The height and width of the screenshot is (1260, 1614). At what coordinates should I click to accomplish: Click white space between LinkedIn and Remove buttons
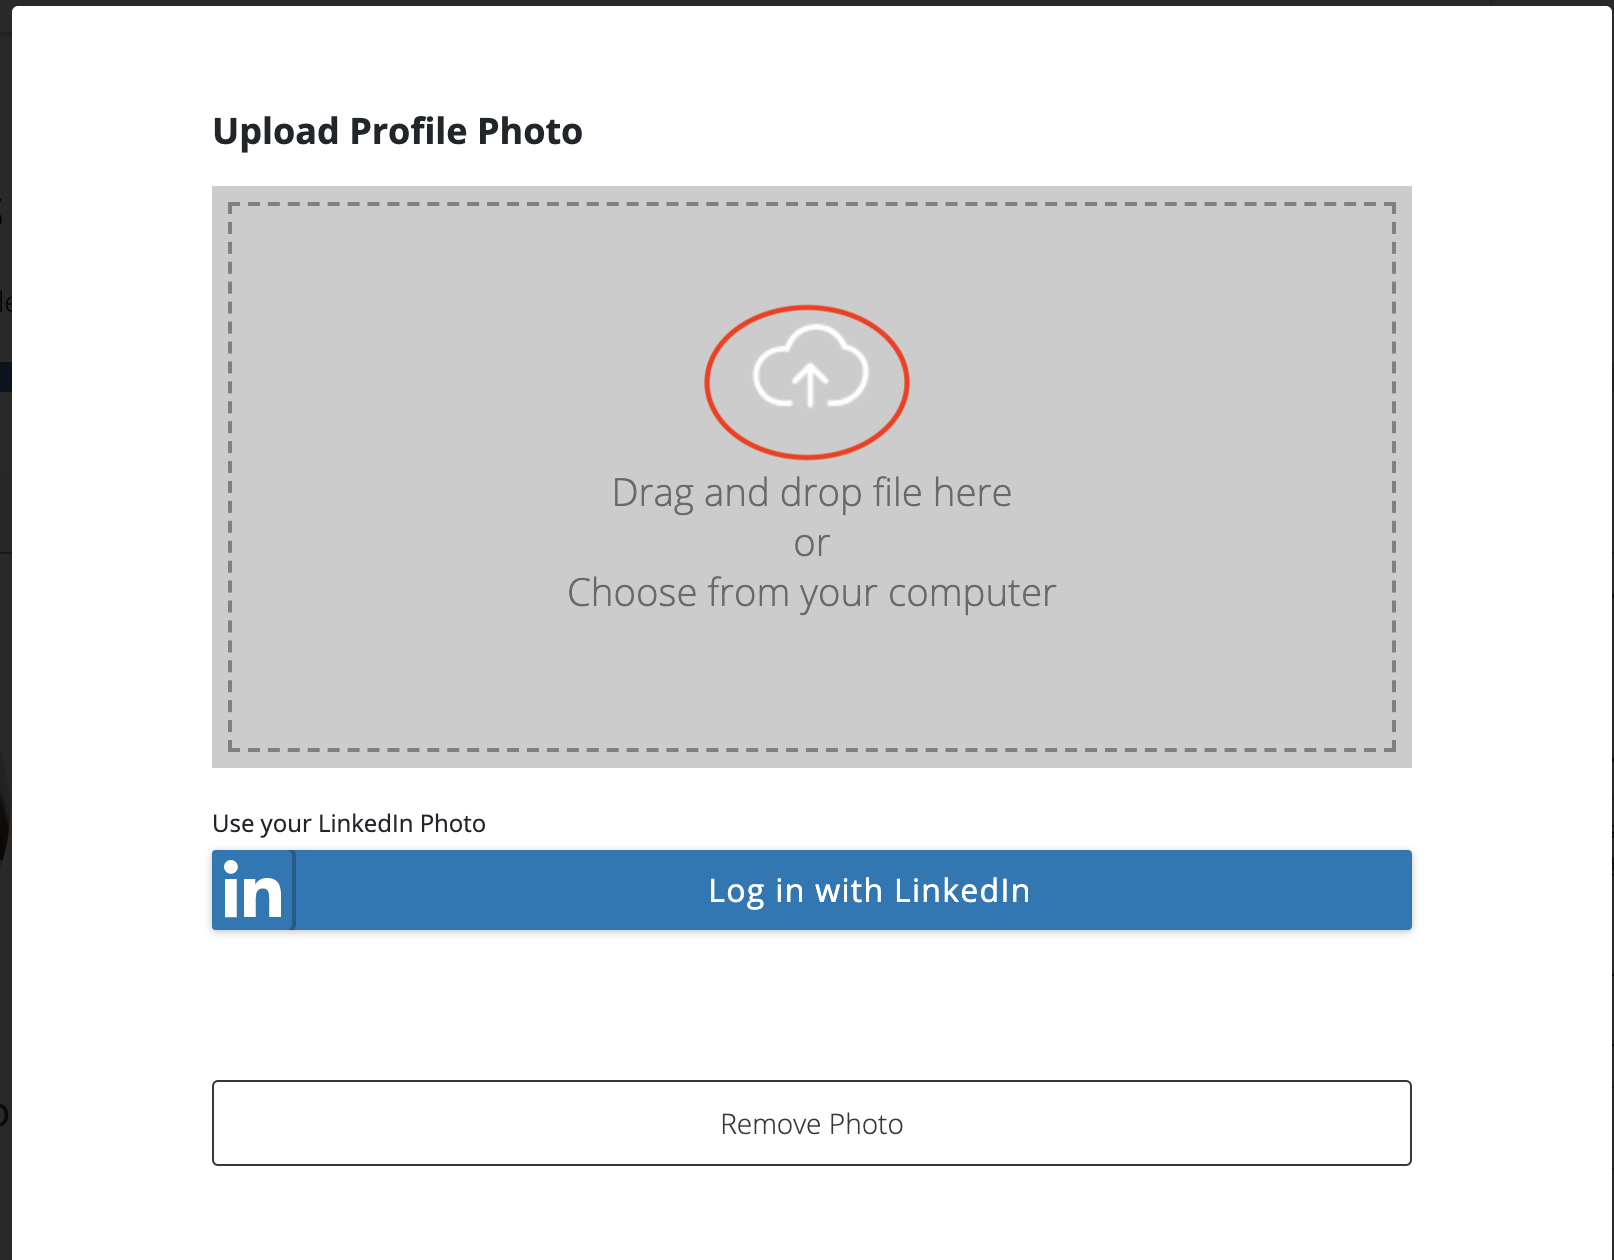[x=812, y=1005]
